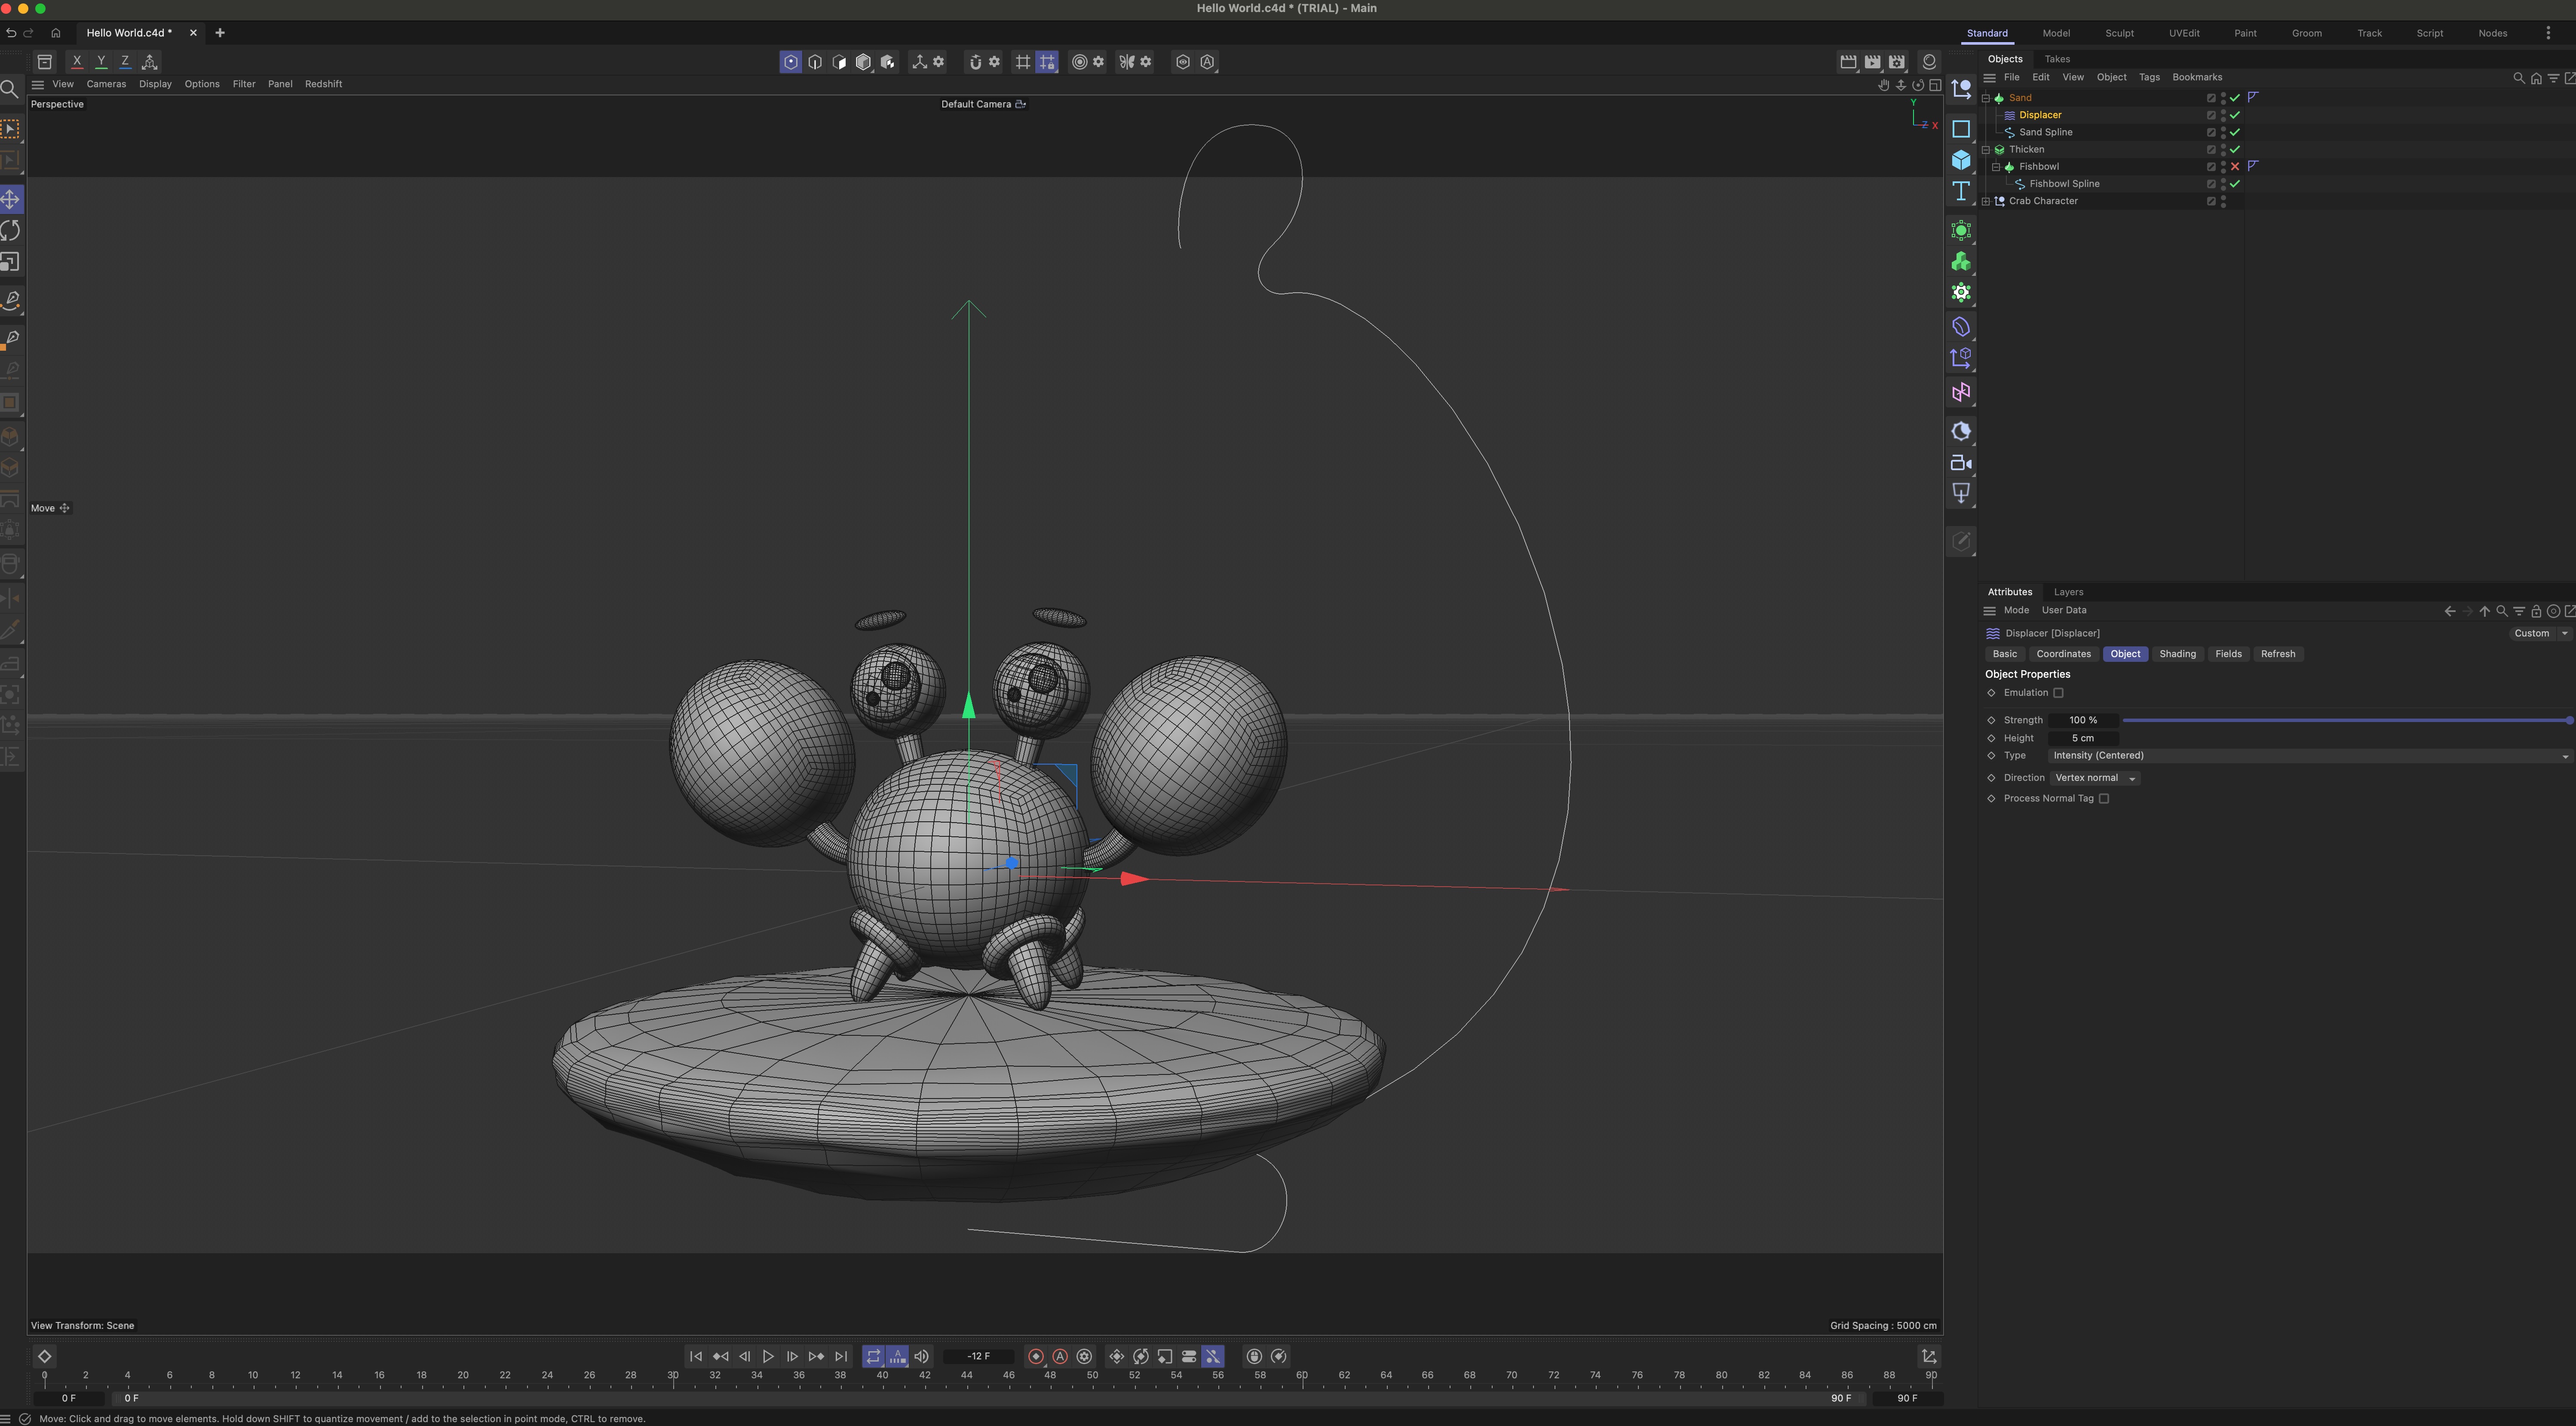Open the Redshift viewport menu

coord(323,84)
